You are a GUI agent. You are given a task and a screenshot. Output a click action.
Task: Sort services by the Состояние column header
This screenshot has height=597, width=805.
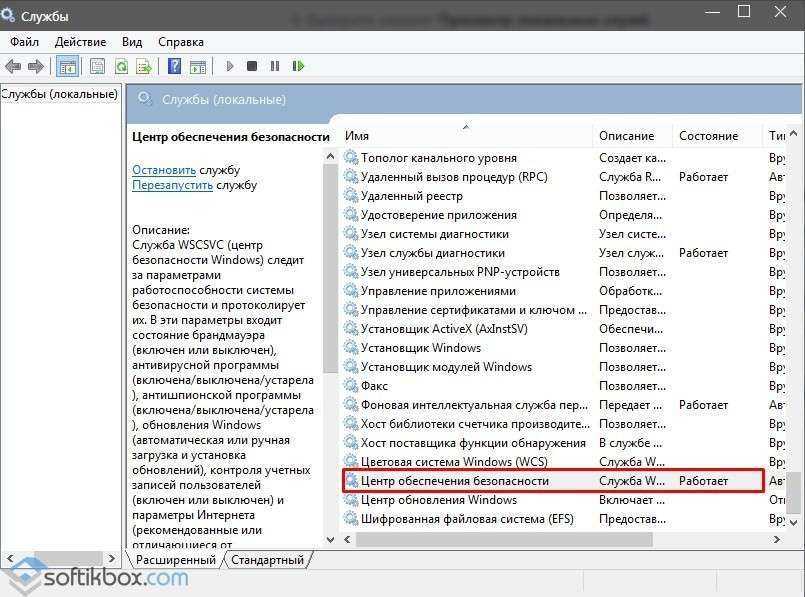click(708, 135)
